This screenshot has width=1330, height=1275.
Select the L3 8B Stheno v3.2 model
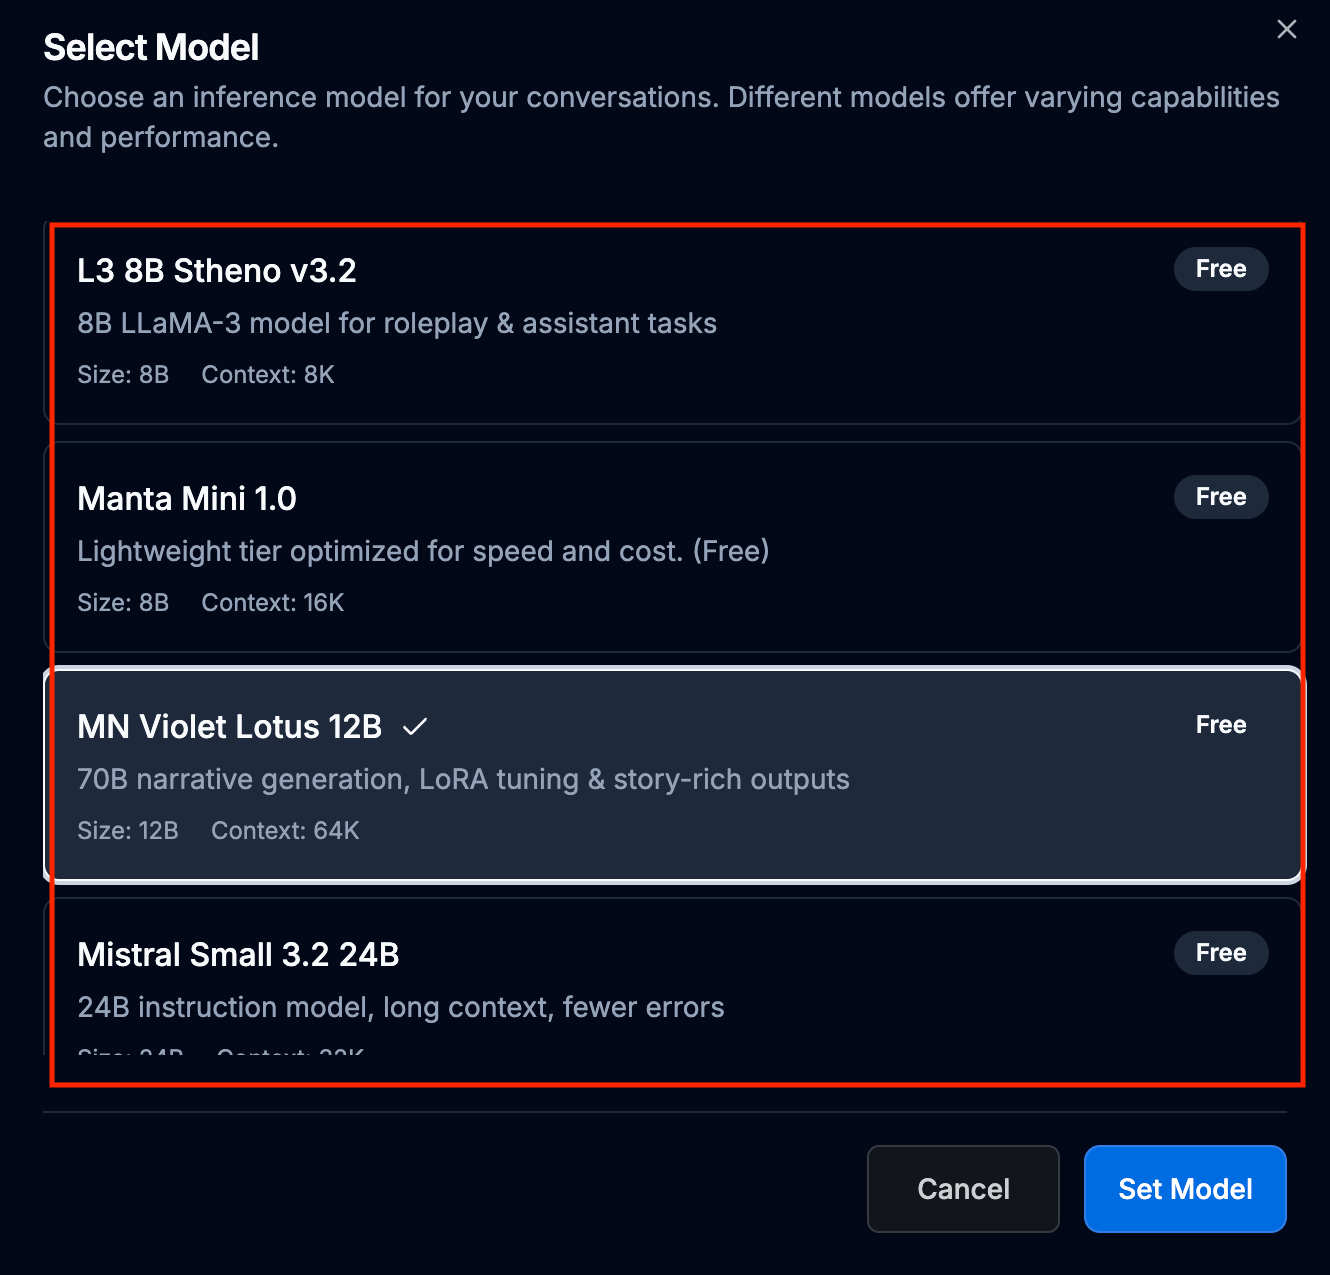tap(216, 271)
